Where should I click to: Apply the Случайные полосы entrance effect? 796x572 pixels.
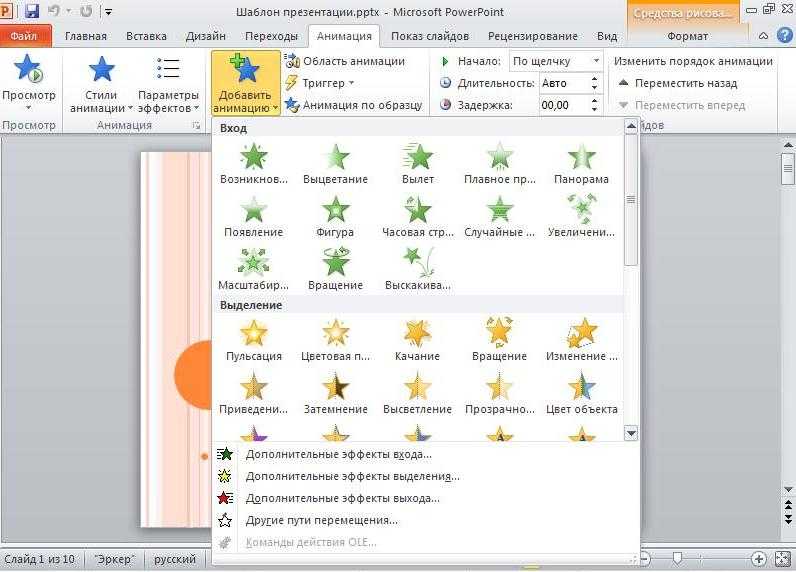click(500, 216)
